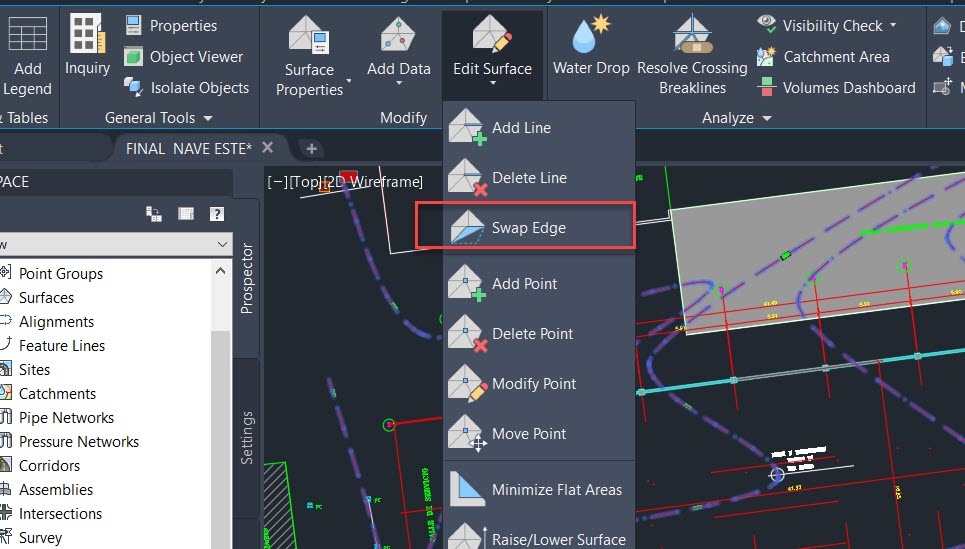Screen dimensions: 965x549
Task: Select Pressure Networks in Prospector
Action: pyautogui.click(x=79, y=441)
